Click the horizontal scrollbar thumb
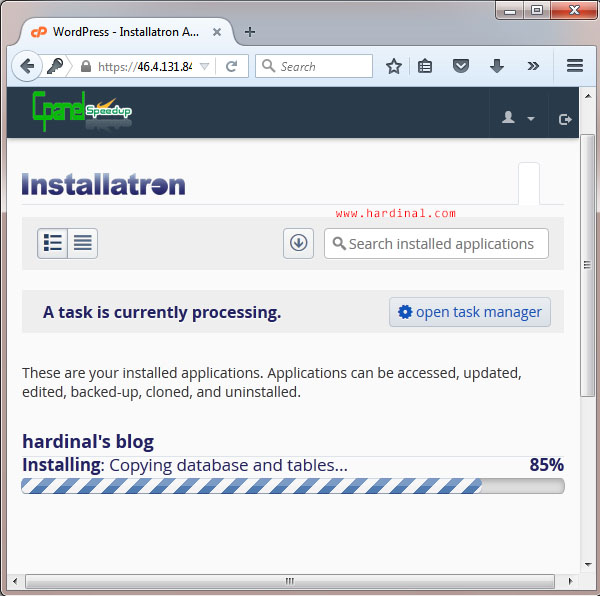600x596 pixels. (290, 581)
